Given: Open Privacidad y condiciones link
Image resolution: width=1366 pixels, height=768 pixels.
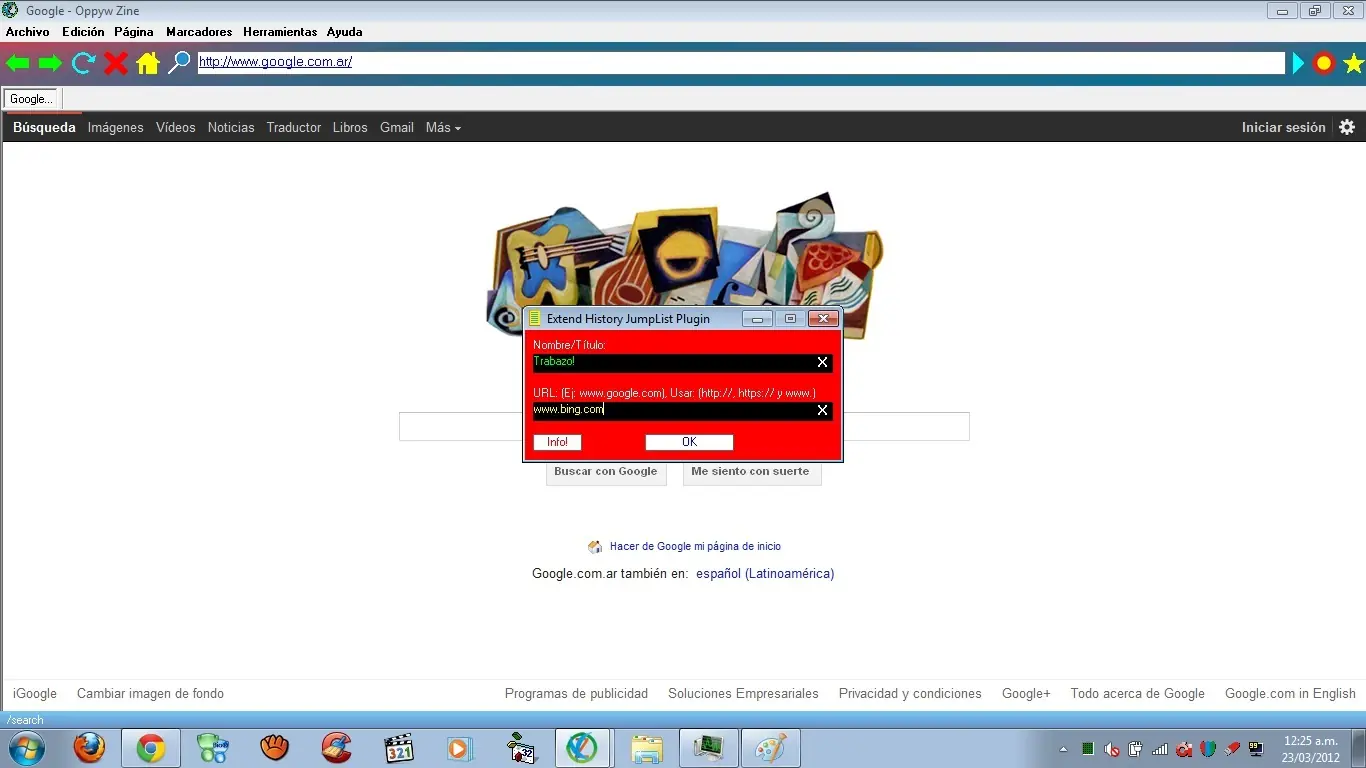Looking at the screenshot, I should (x=910, y=694).
